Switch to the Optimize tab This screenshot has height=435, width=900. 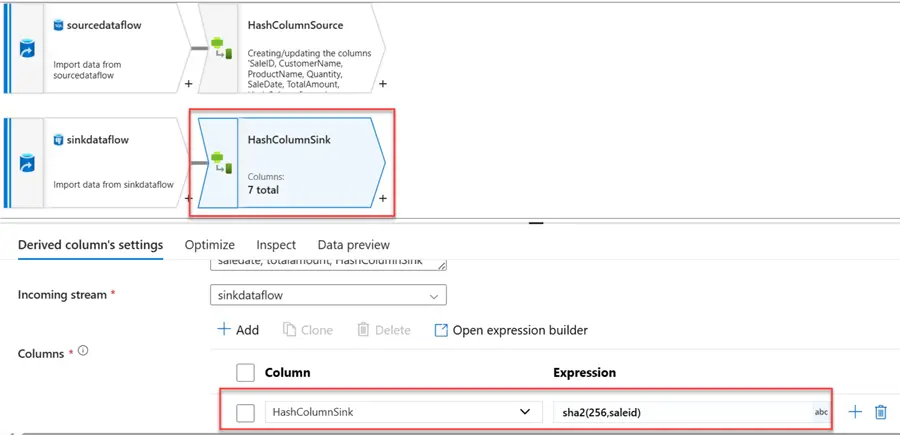point(210,245)
